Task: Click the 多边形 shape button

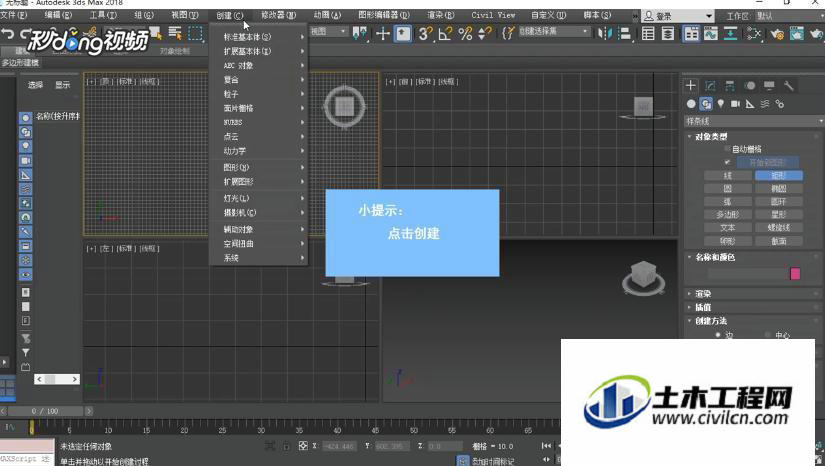Action: pos(728,215)
